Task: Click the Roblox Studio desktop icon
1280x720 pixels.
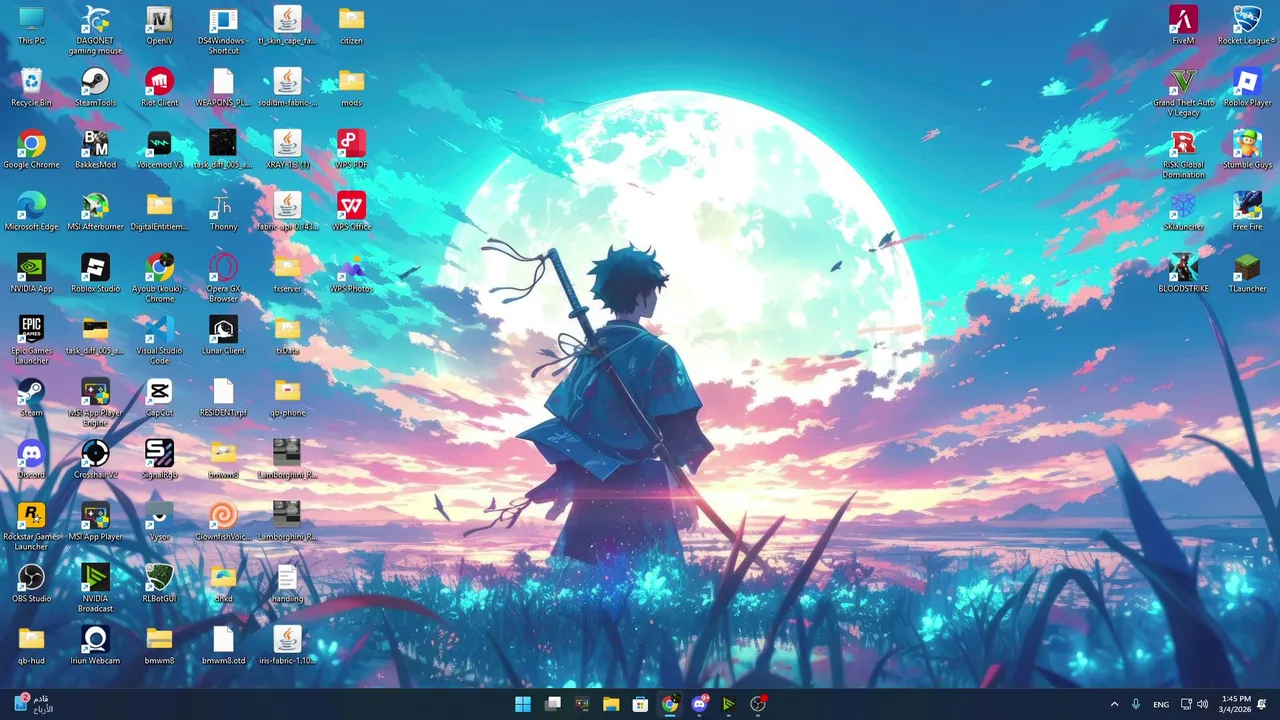Action: tap(95, 274)
